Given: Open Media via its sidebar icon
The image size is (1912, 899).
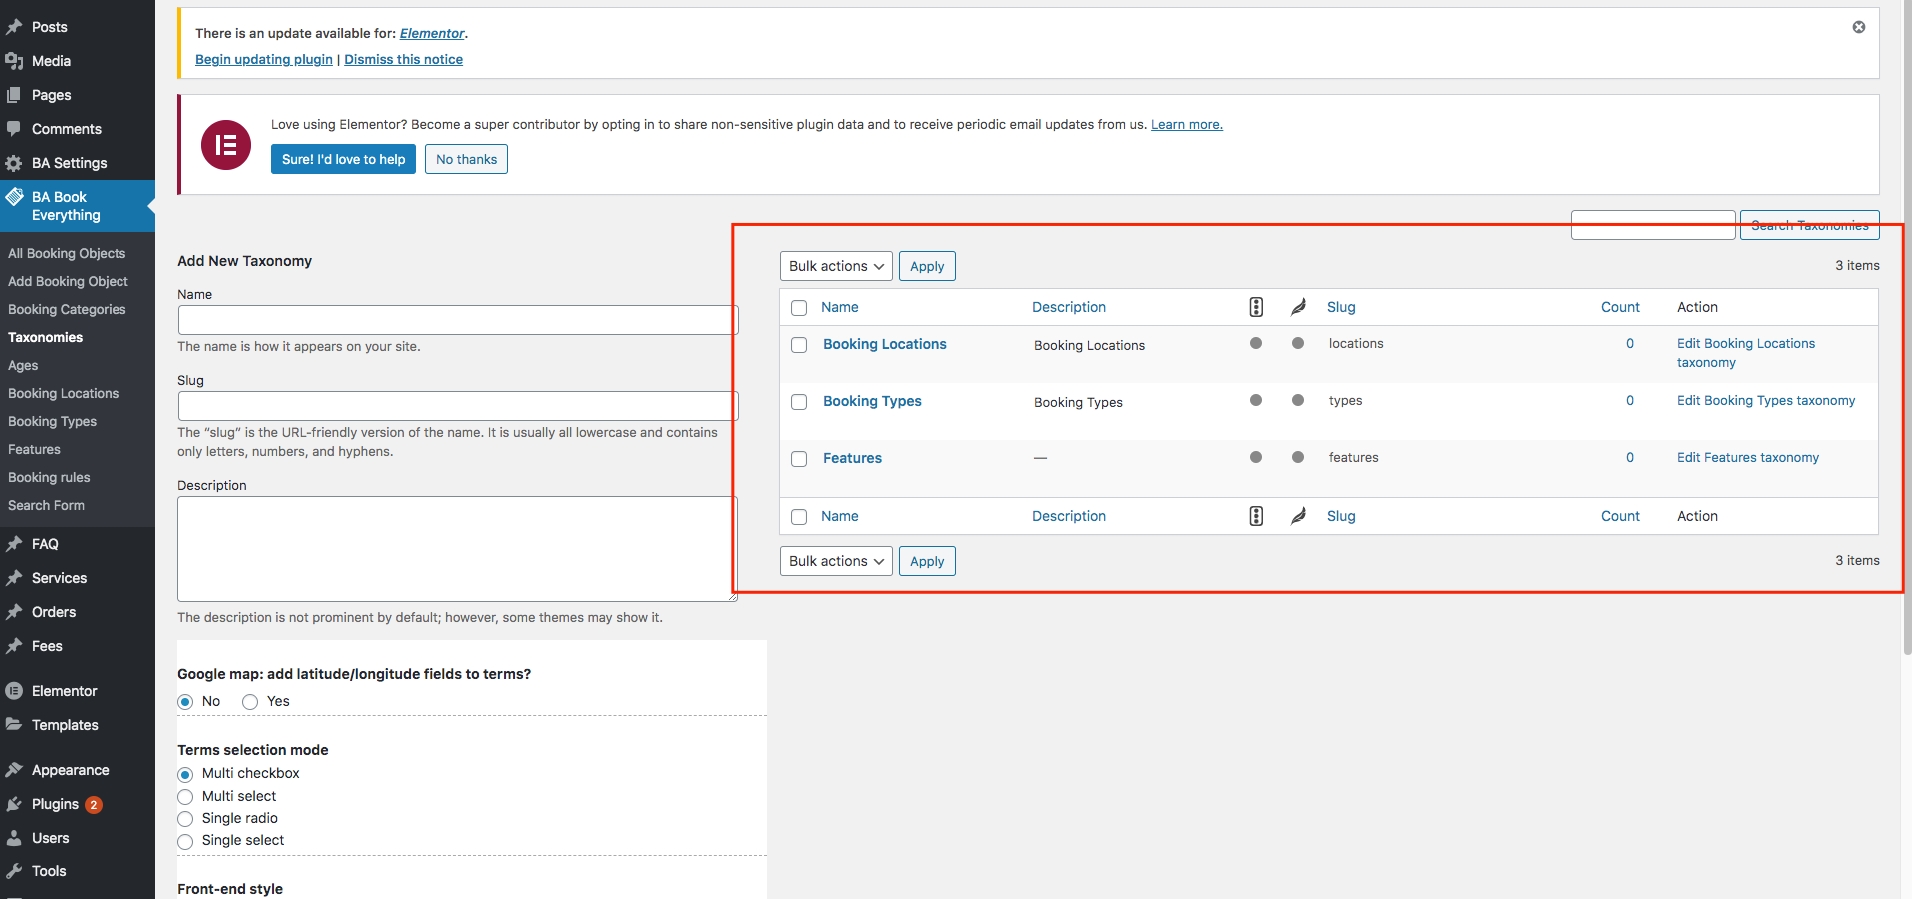Looking at the screenshot, I should [x=14, y=61].
